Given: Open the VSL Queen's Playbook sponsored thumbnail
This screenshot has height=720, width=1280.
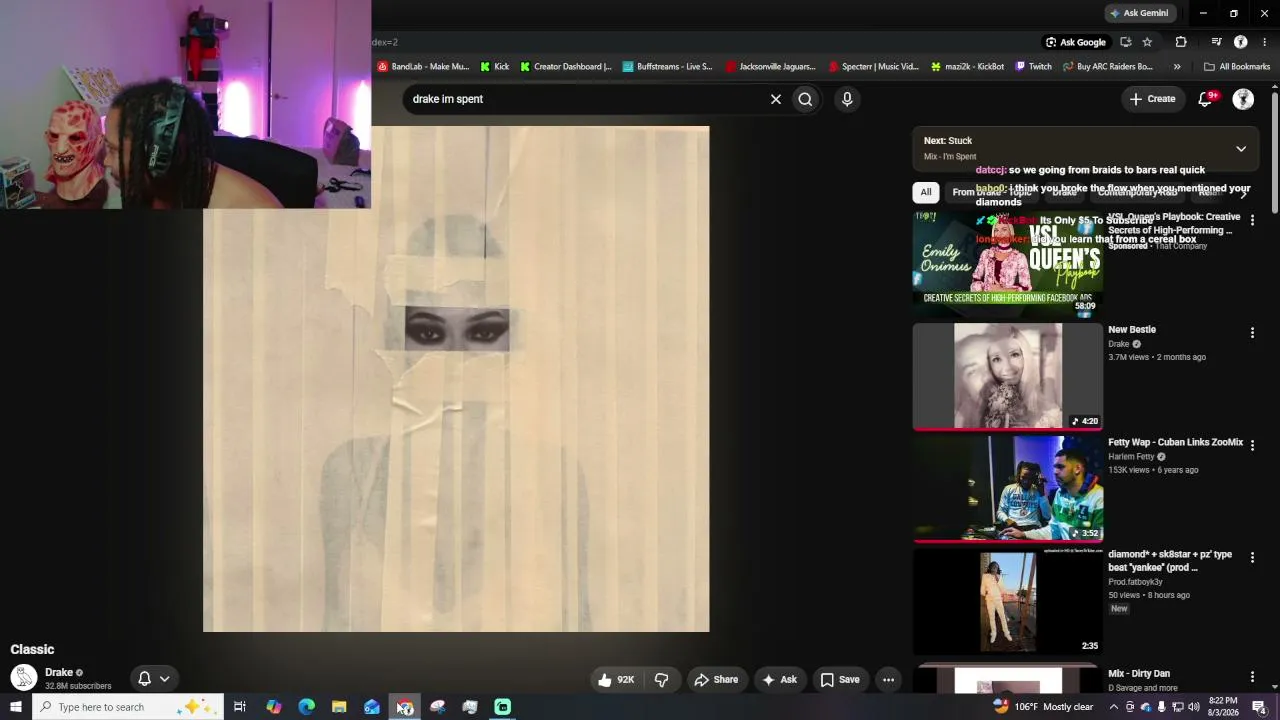Looking at the screenshot, I should [x=1008, y=264].
